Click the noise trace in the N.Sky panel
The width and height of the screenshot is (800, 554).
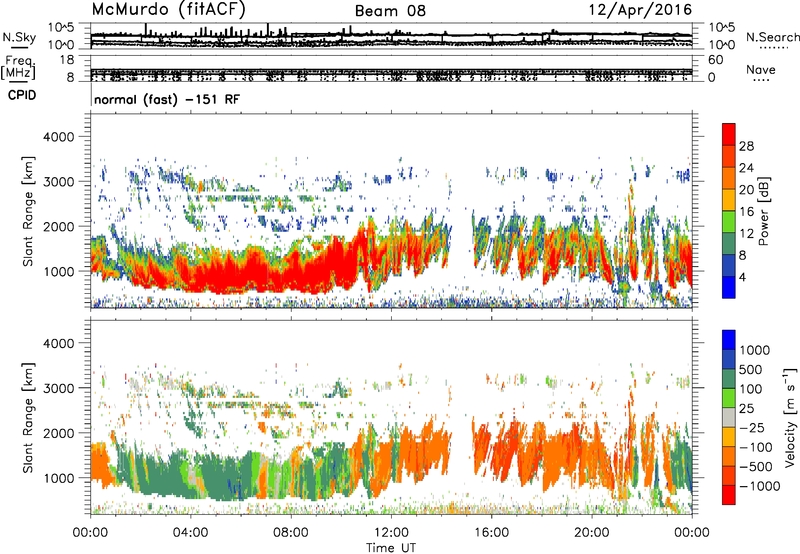click(391, 37)
